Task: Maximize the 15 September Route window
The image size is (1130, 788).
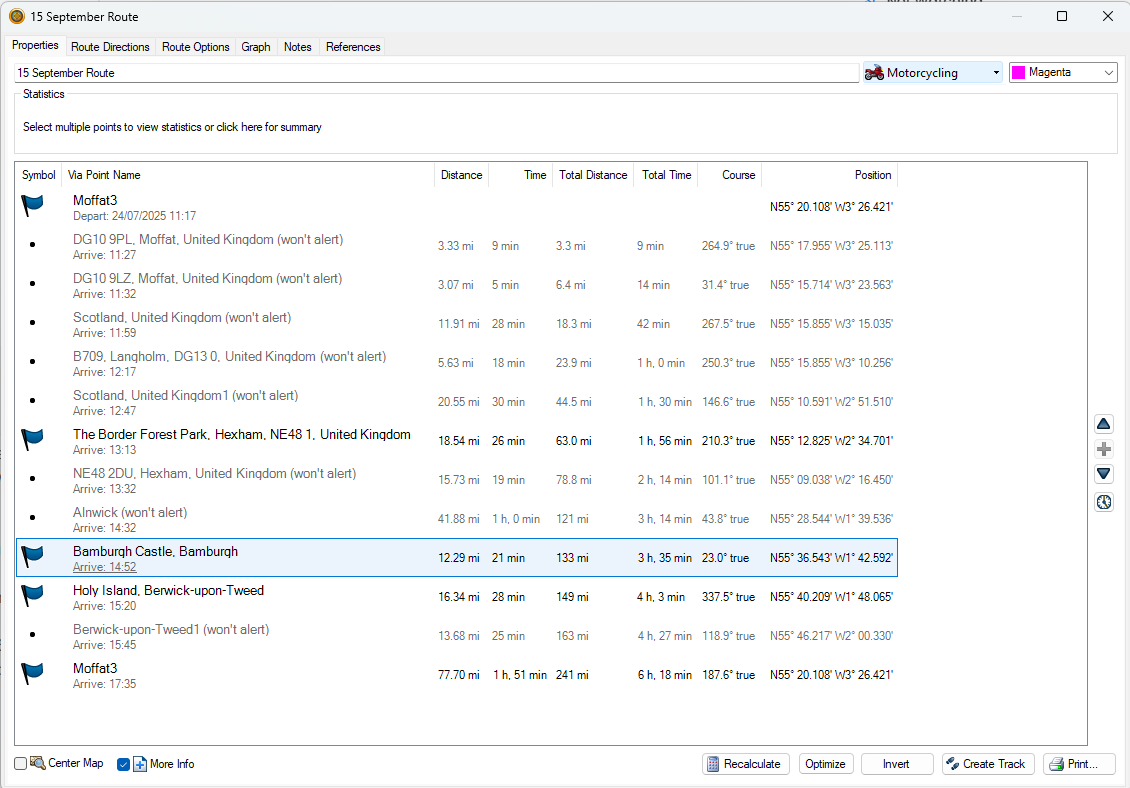Action: 1062,16
